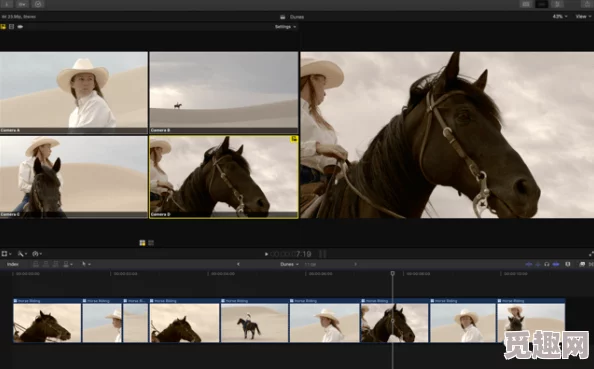594x369 pixels.
Task: Open the transform crop tool menu
Action: pyautogui.click(x=6, y=254)
